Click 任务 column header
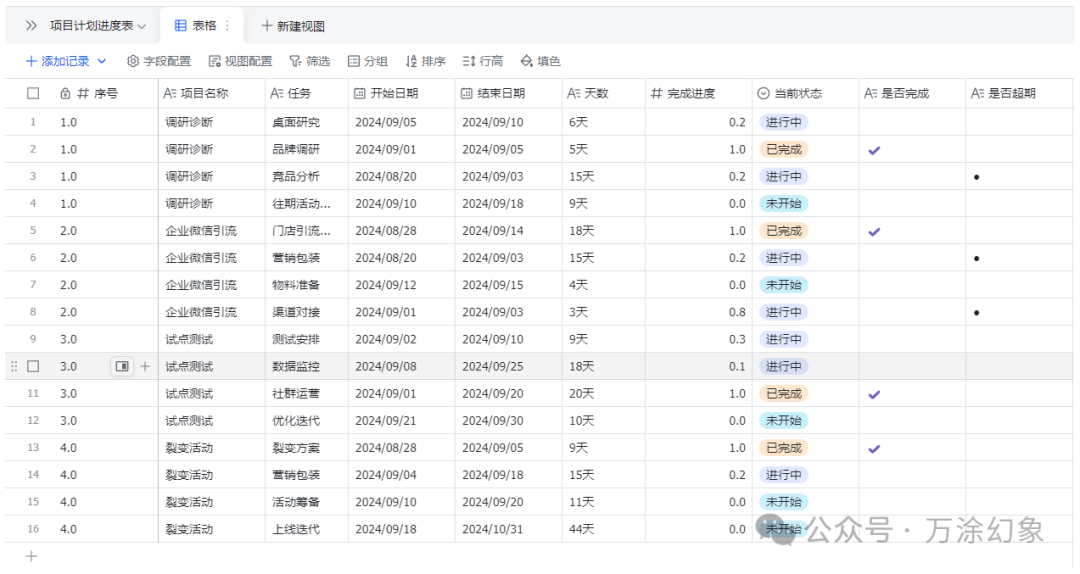The image size is (1080, 574). 307,93
